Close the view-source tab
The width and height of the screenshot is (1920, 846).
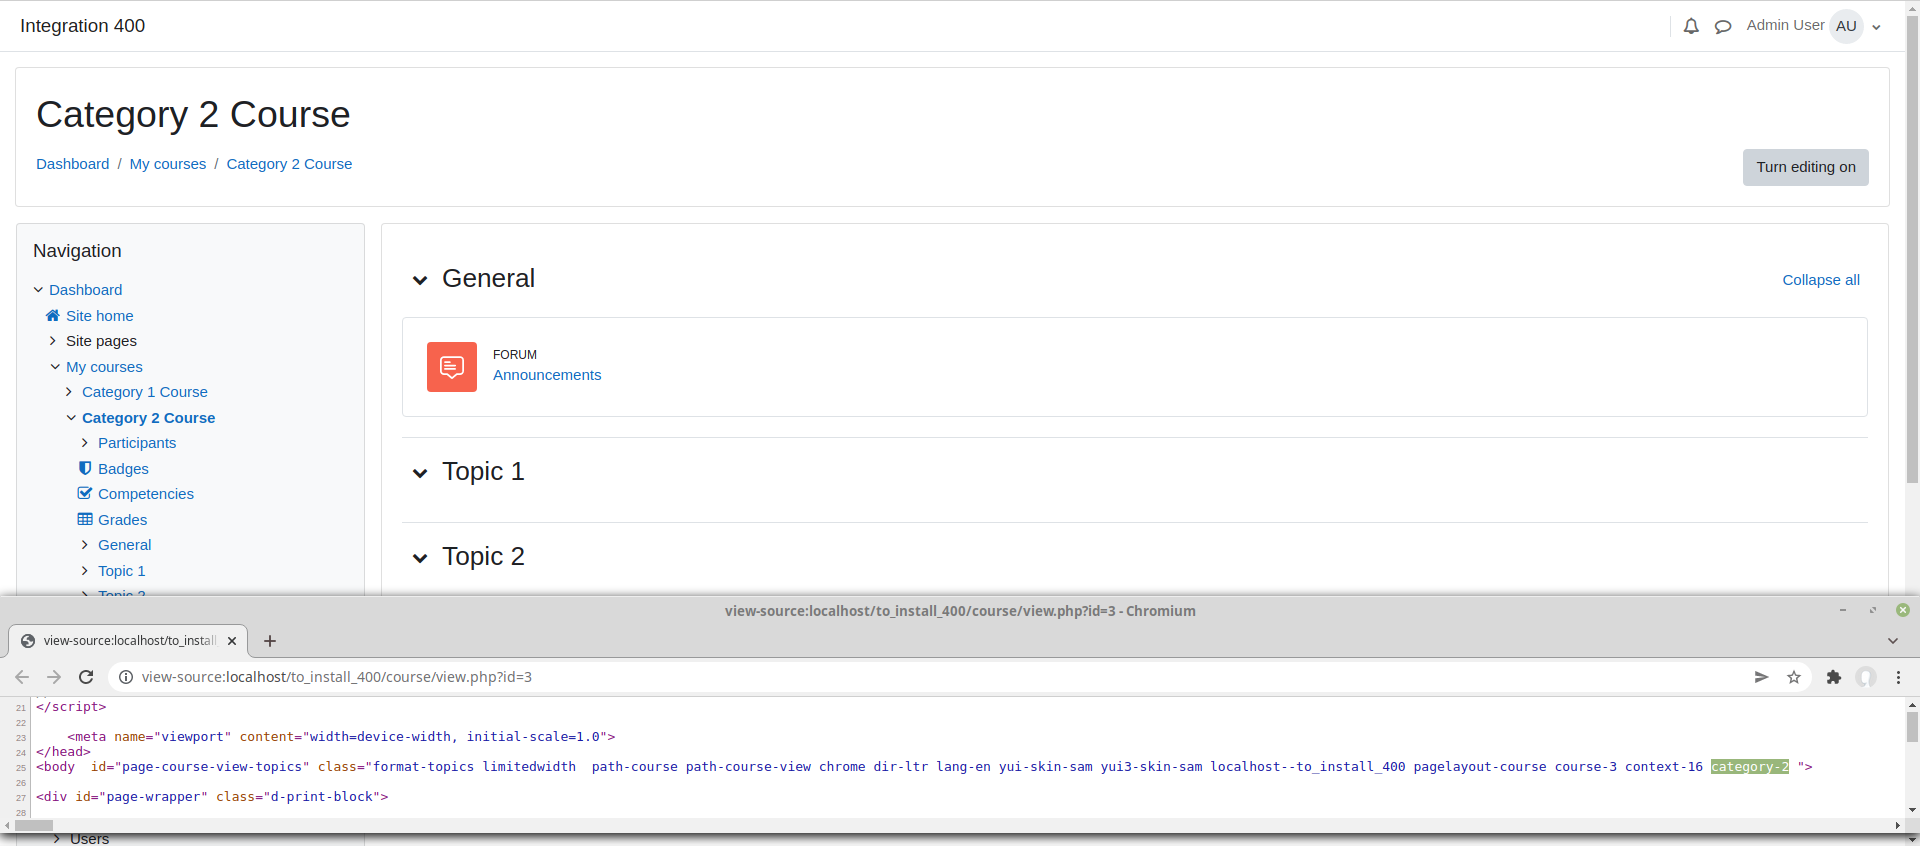(232, 641)
